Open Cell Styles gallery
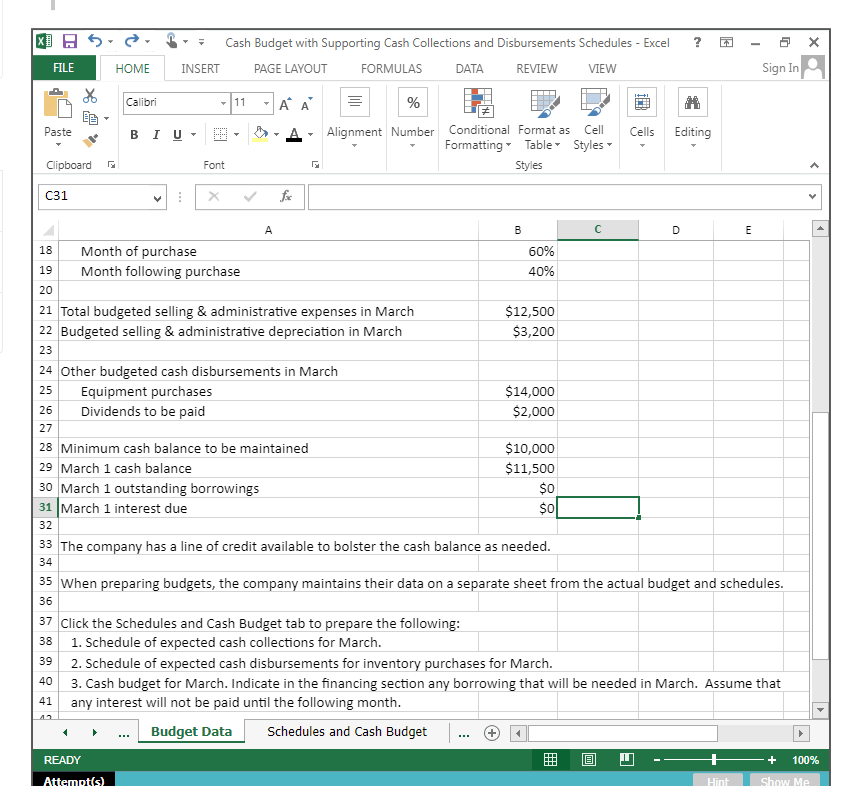The height and width of the screenshot is (786, 860). [593, 120]
